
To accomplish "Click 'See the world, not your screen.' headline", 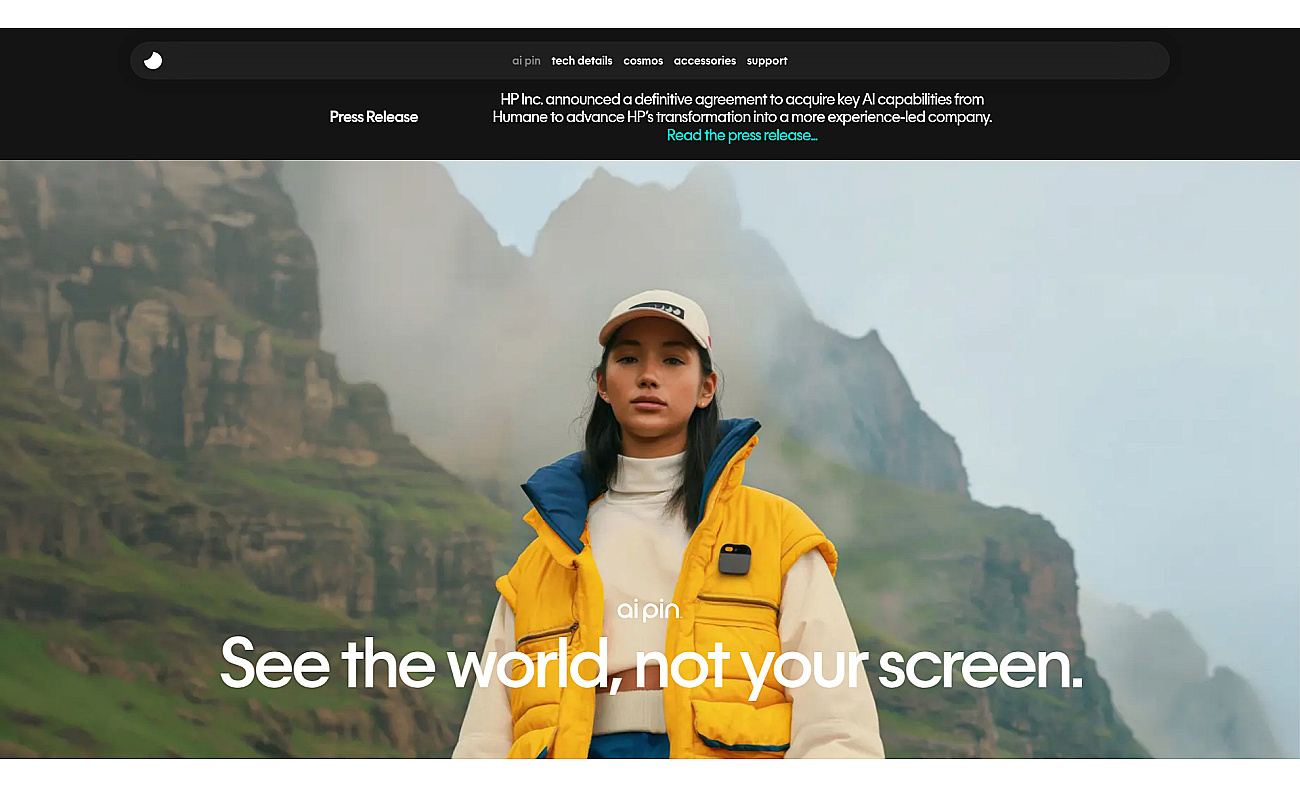I will (x=651, y=663).
